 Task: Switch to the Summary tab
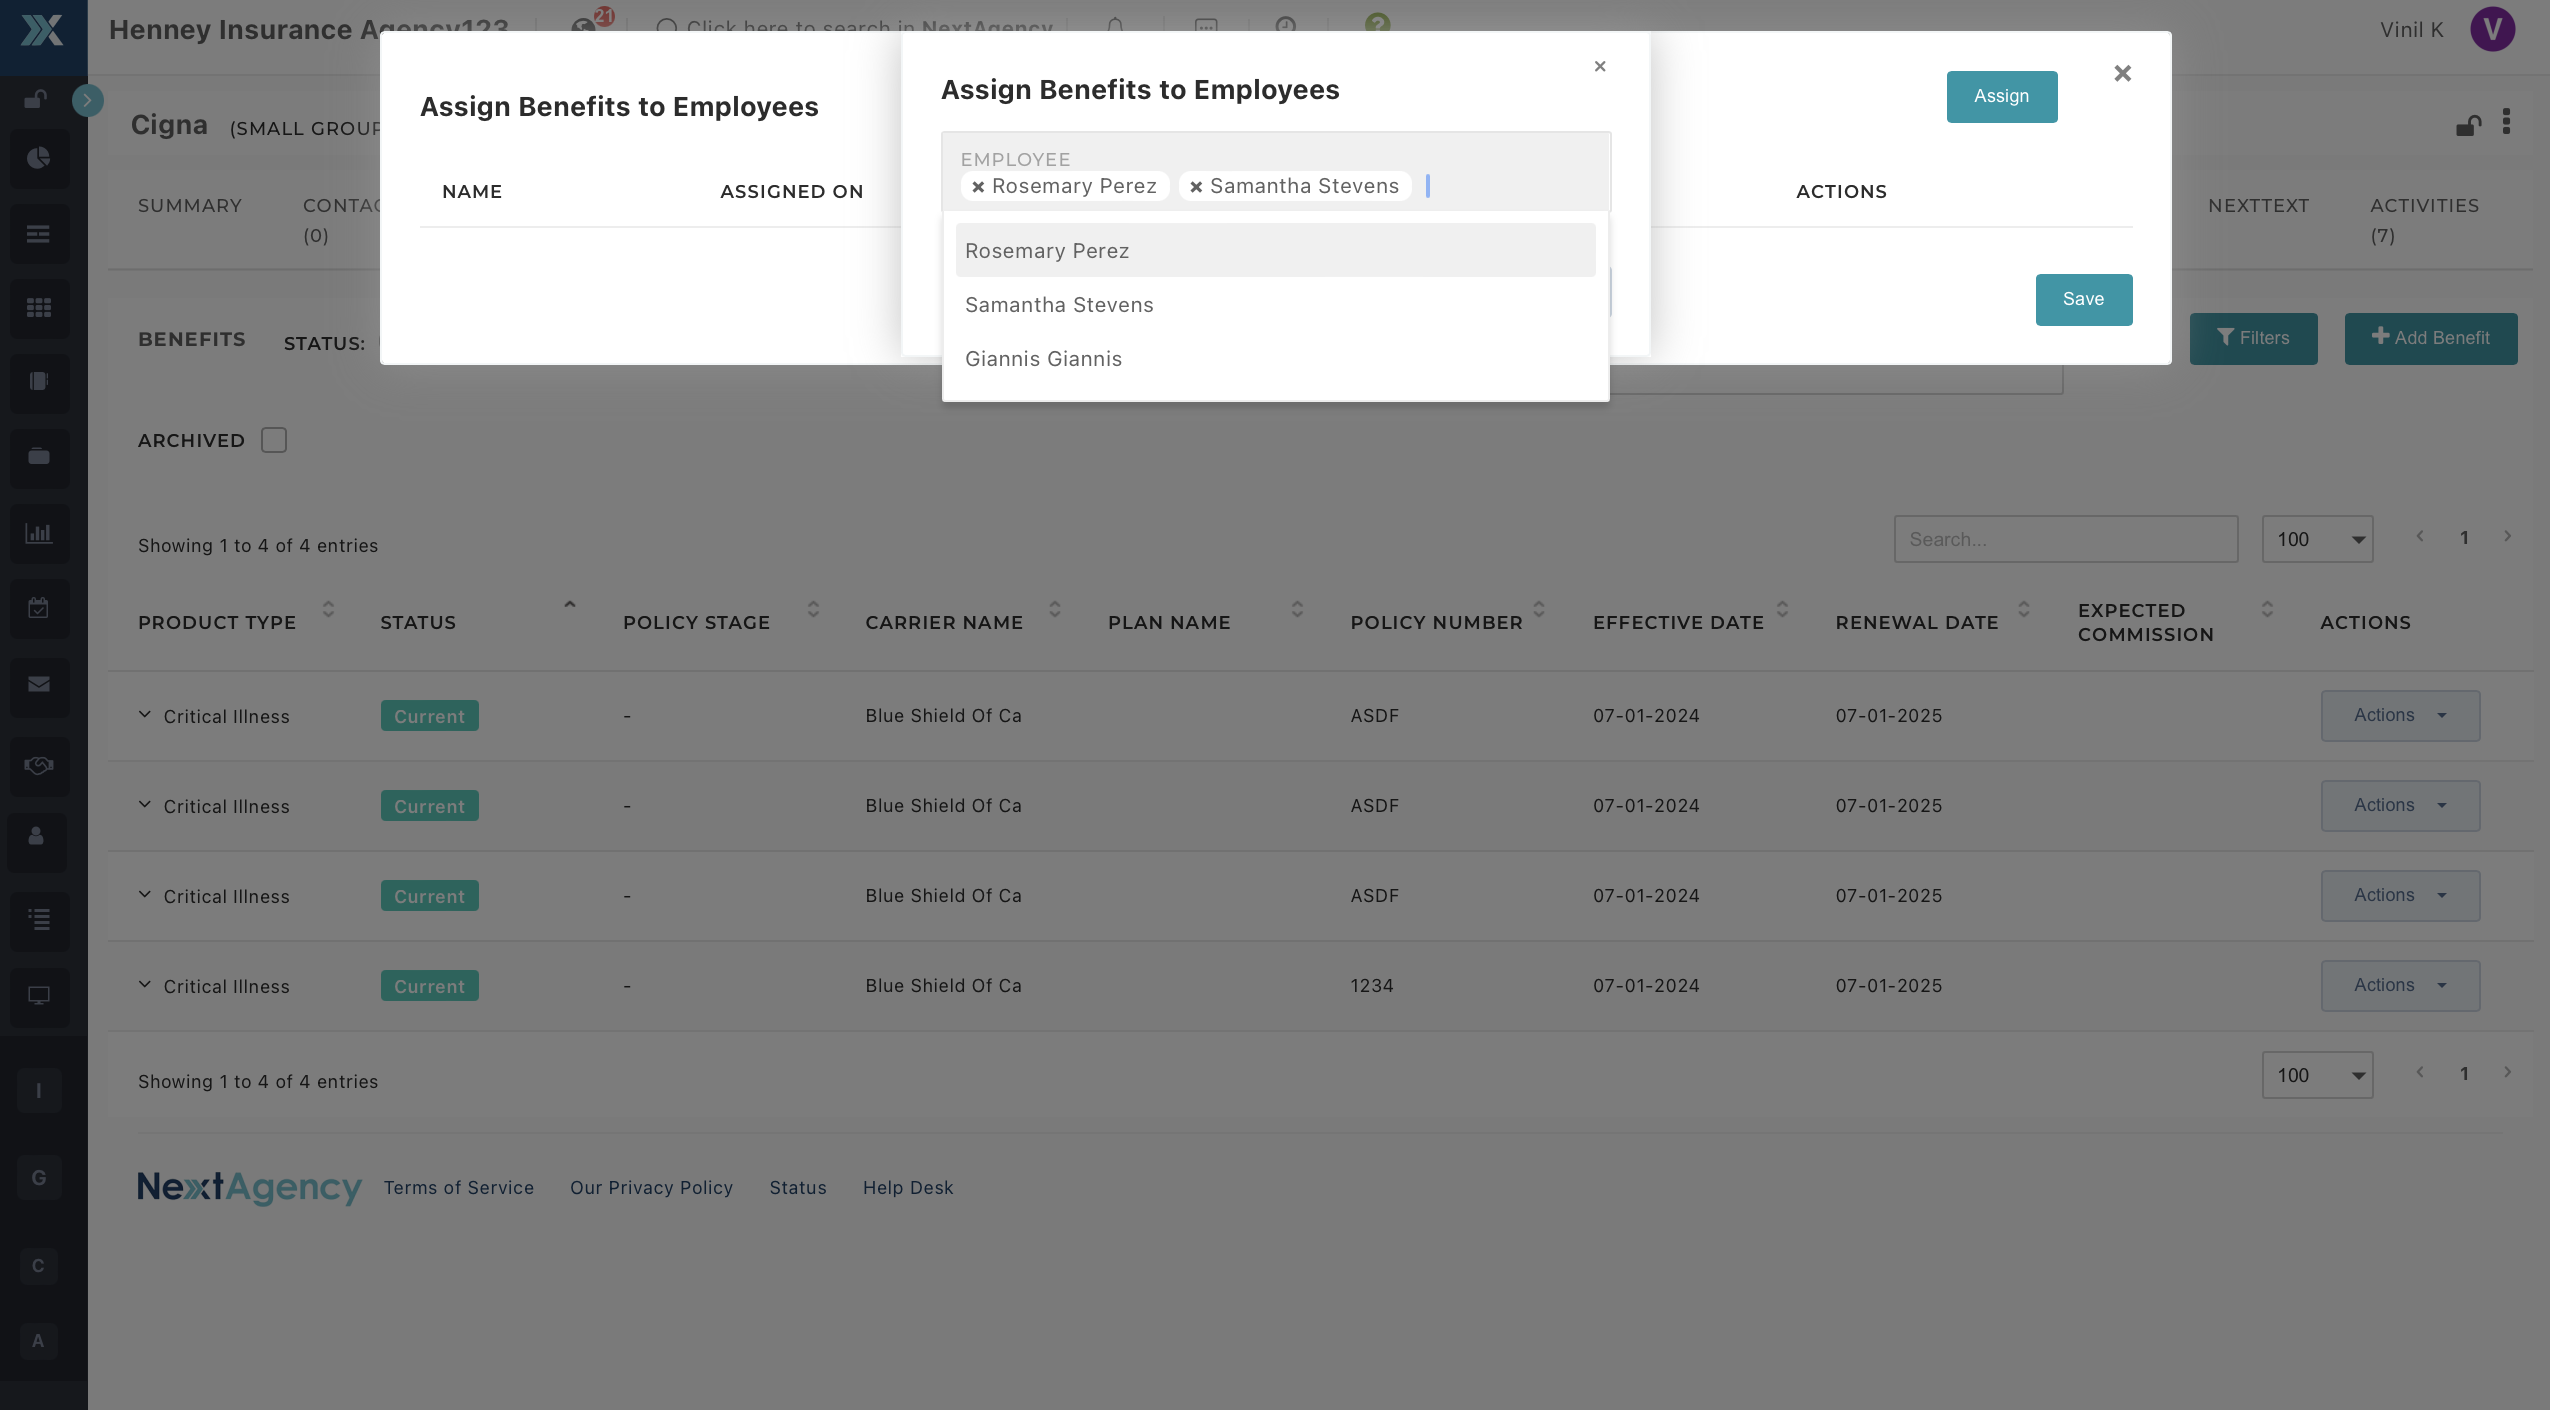pos(190,206)
